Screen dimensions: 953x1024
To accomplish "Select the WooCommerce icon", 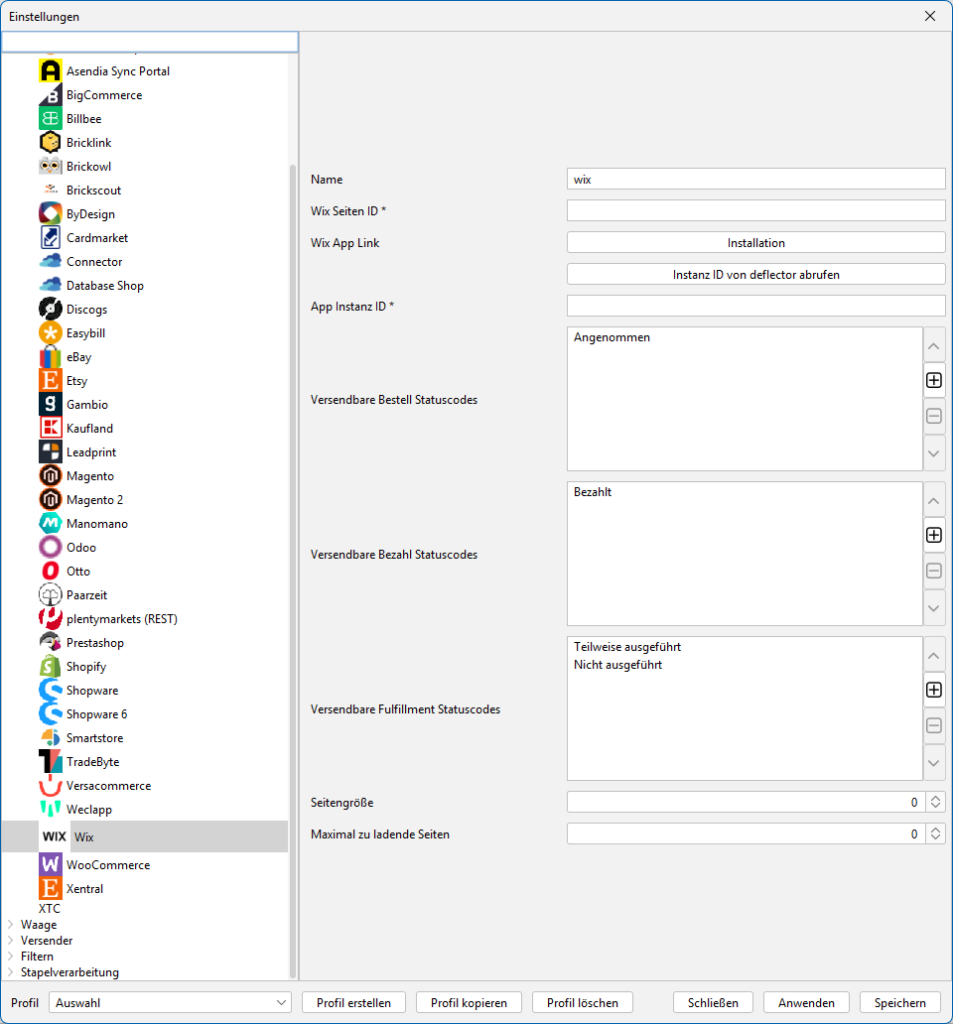I will click(50, 865).
